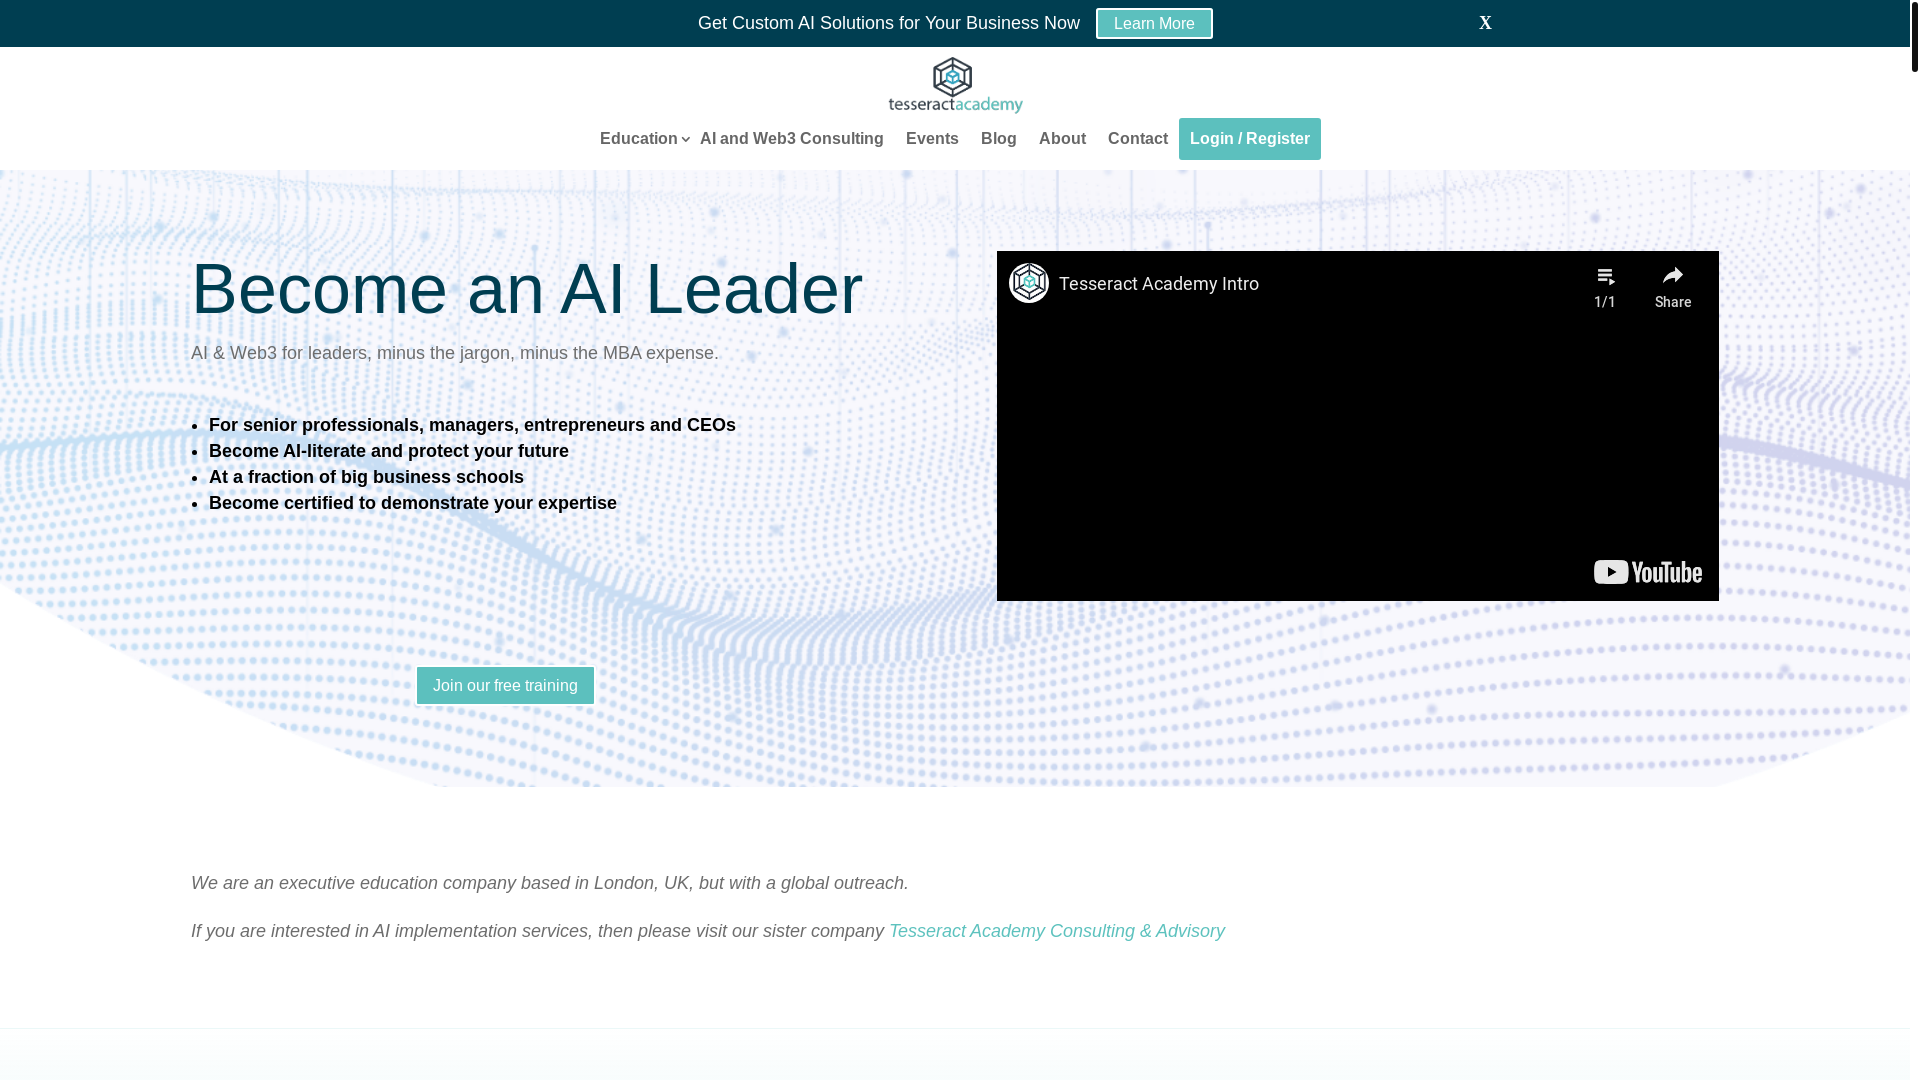
Task: Click the banner text 'Get Custom AI Solutions'
Action: tap(796, 23)
